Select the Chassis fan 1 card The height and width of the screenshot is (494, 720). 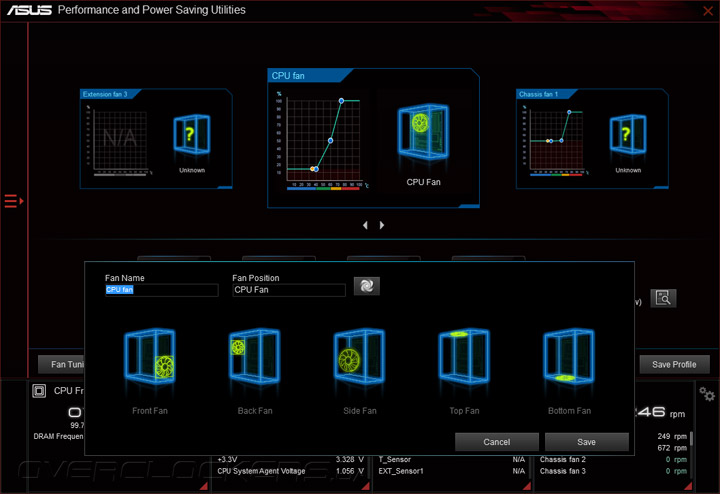pyautogui.click(x=592, y=139)
